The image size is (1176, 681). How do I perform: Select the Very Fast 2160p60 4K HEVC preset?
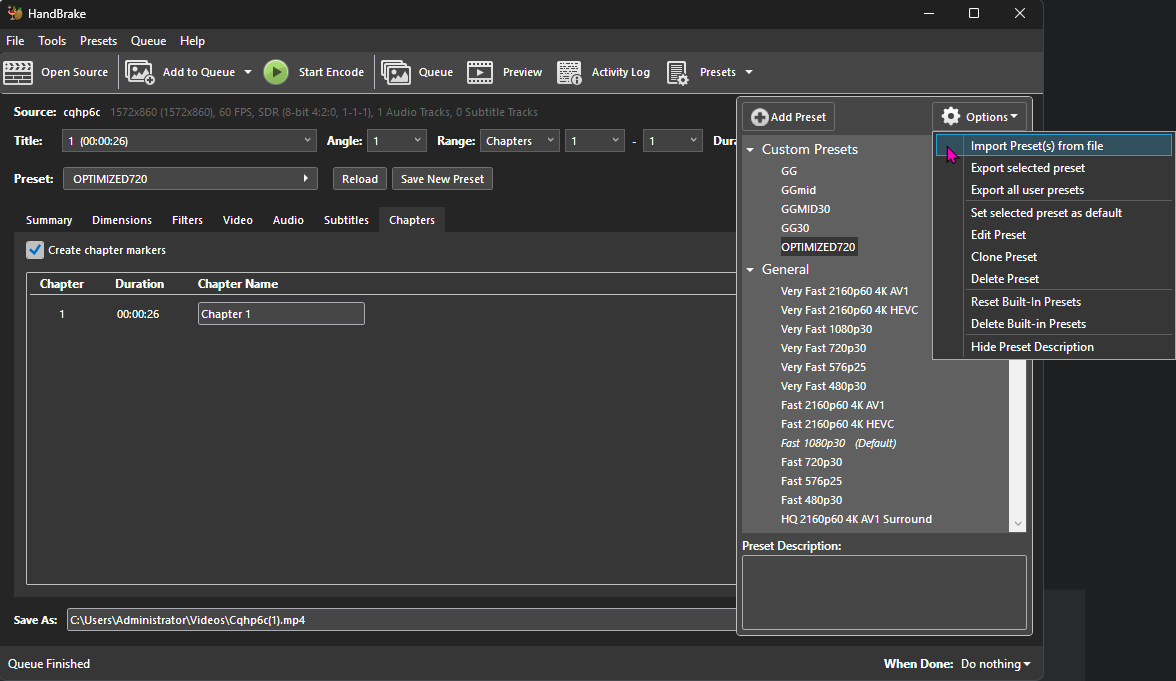849,310
